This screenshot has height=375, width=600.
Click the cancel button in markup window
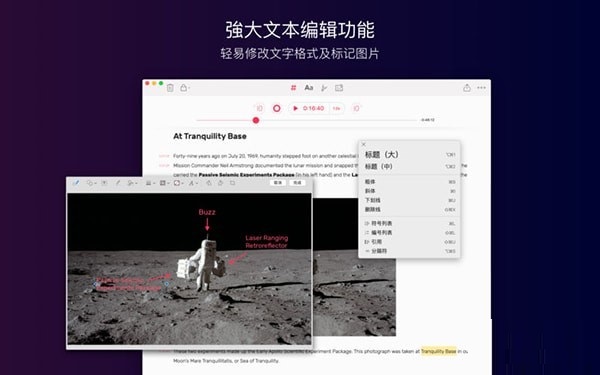[x=278, y=183]
